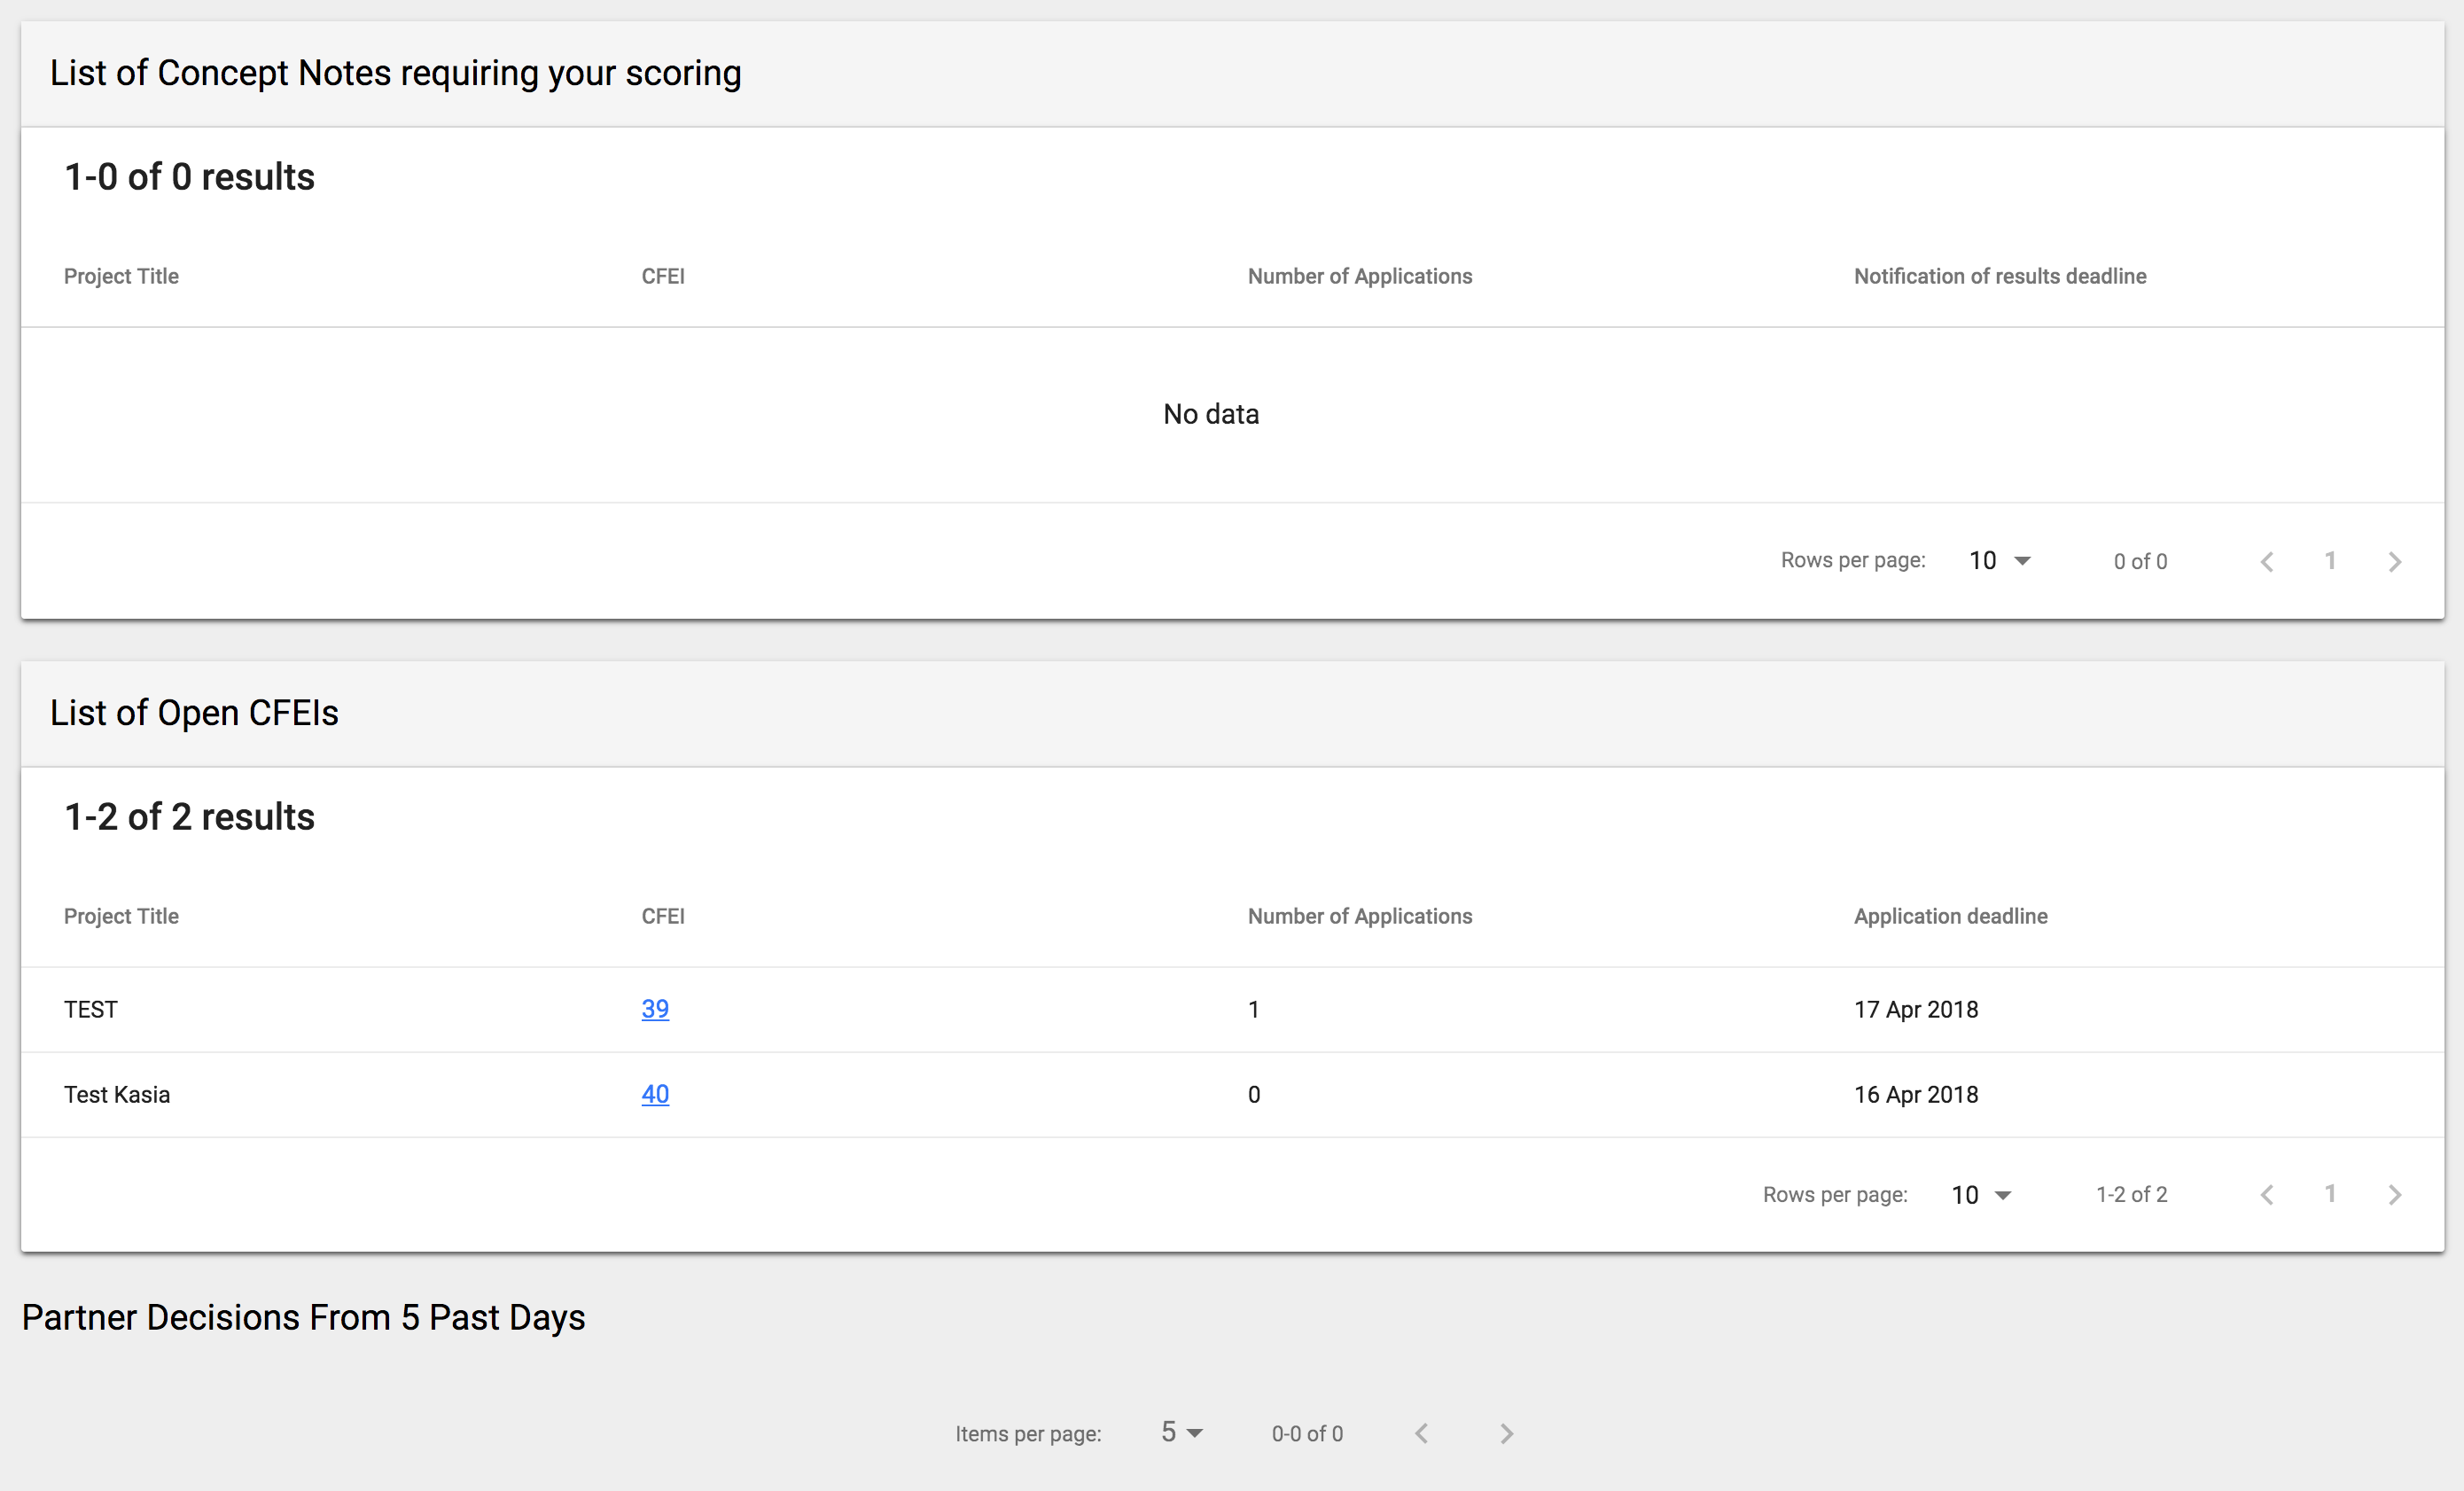The image size is (2464, 1491).
Task: Click page number 1 in Concept Notes pagination
Action: point(2330,561)
